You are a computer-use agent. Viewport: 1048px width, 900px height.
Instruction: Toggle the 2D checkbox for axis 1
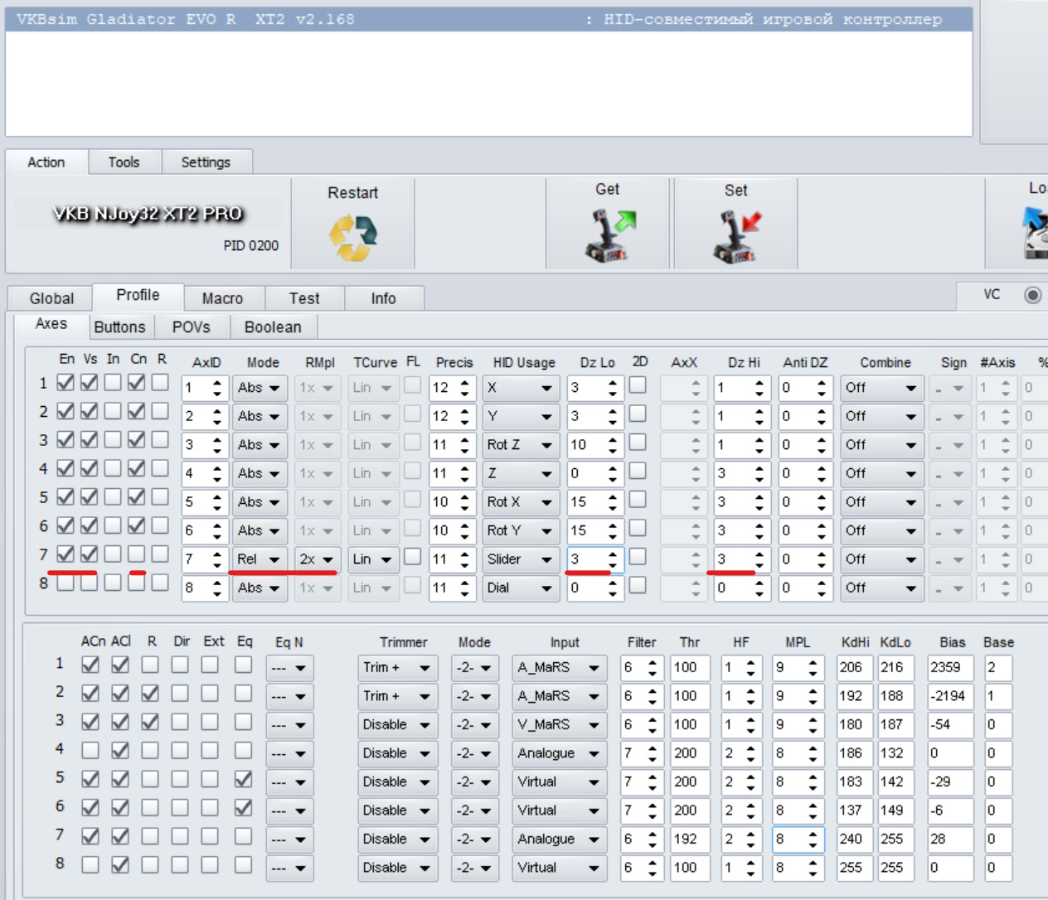(638, 385)
